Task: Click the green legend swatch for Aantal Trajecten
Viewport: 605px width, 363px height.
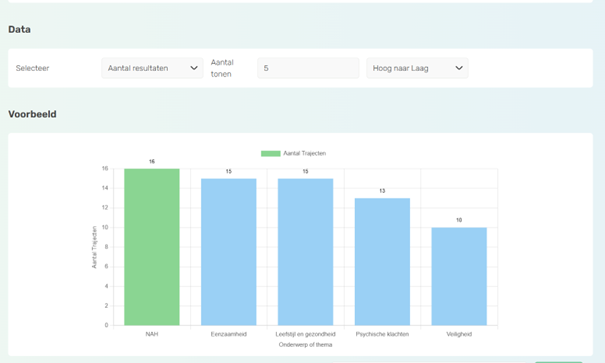Action: coord(270,154)
